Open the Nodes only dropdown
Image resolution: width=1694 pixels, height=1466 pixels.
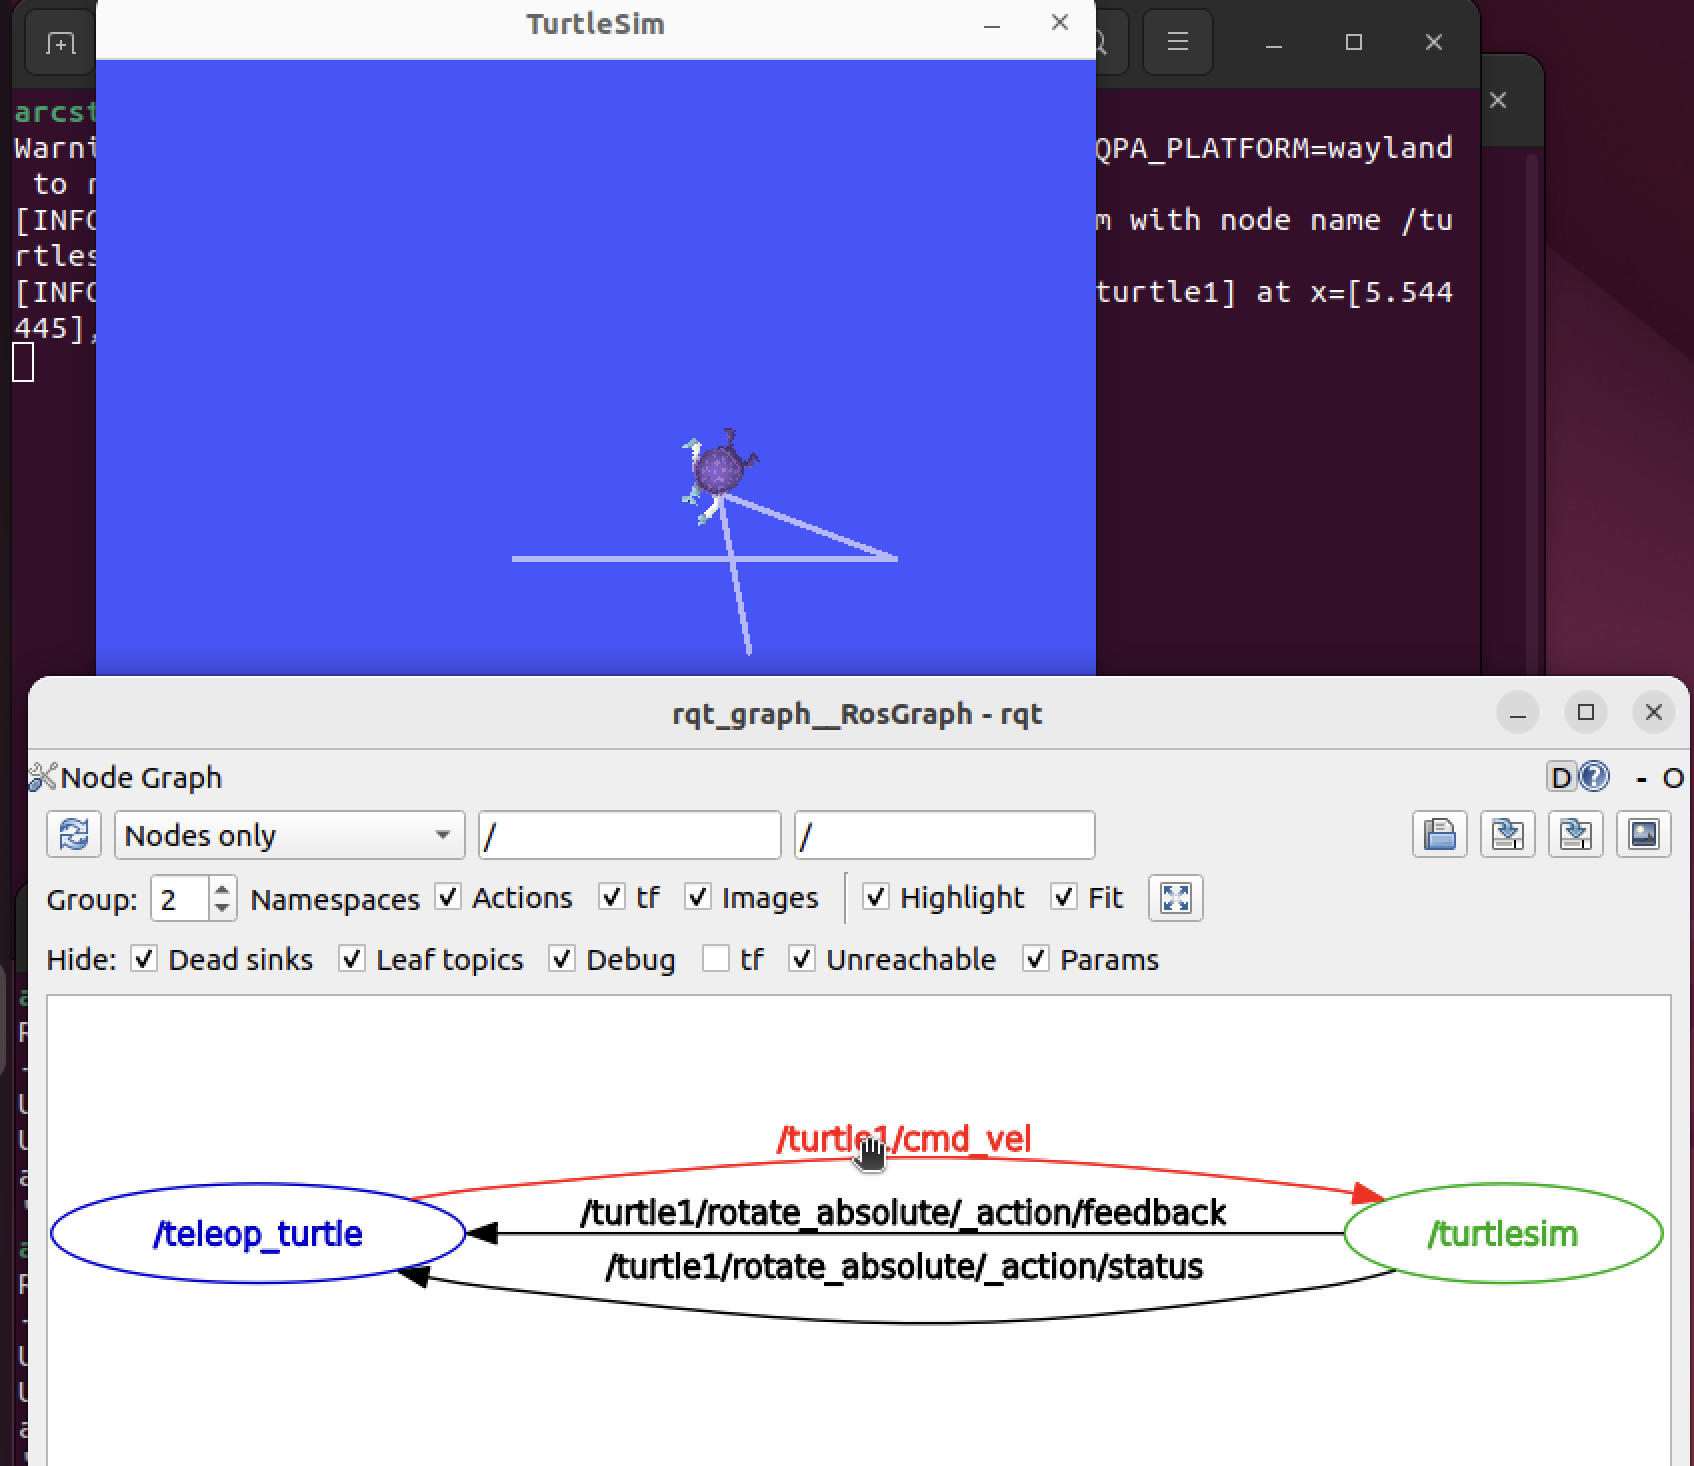point(289,835)
